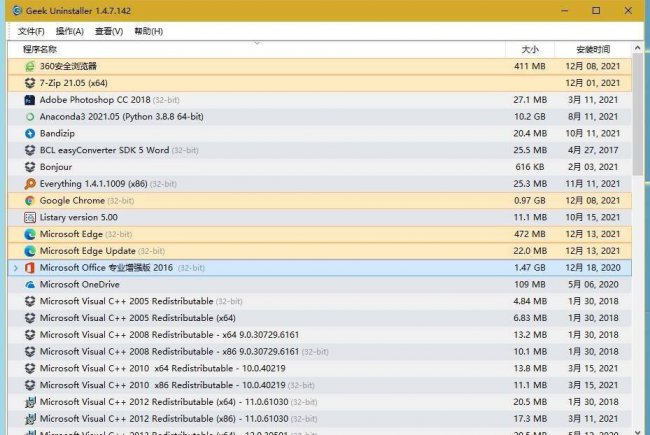This screenshot has width=650, height=435.
Task: Select the Anaconda3 2021.05 row name
Action: pyautogui.click(x=121, y=117)
